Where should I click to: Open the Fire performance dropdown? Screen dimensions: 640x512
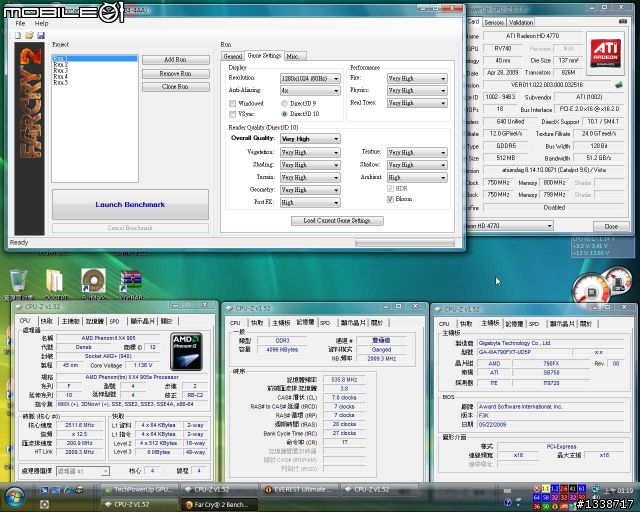[417, 78]
